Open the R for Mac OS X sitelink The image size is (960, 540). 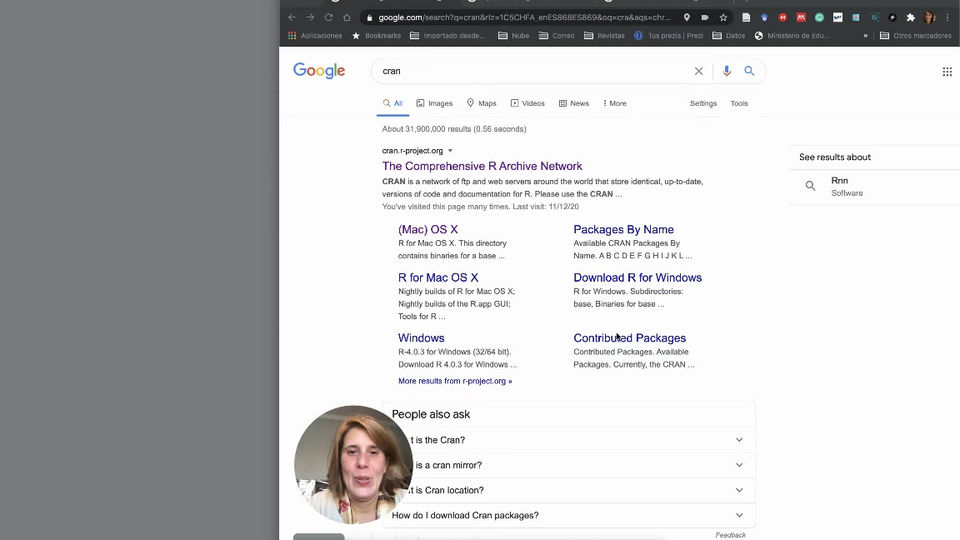(438, 278)
